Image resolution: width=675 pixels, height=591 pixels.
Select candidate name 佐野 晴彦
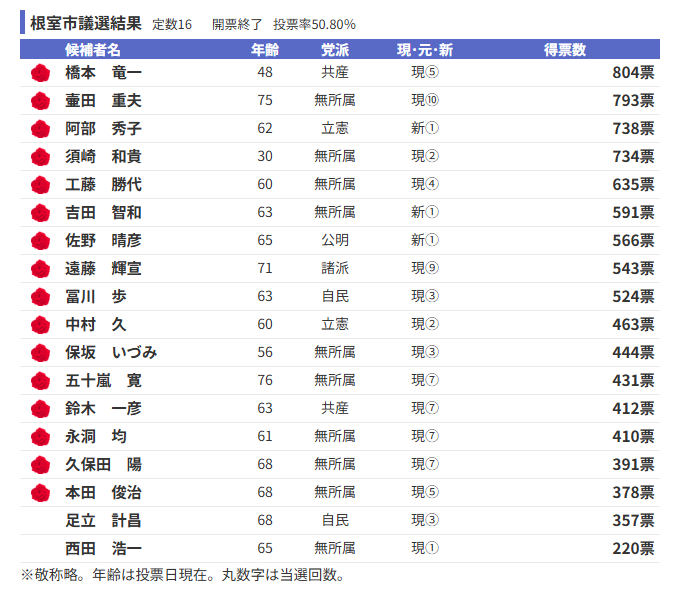pyautogui.click(x=103, y=240)
